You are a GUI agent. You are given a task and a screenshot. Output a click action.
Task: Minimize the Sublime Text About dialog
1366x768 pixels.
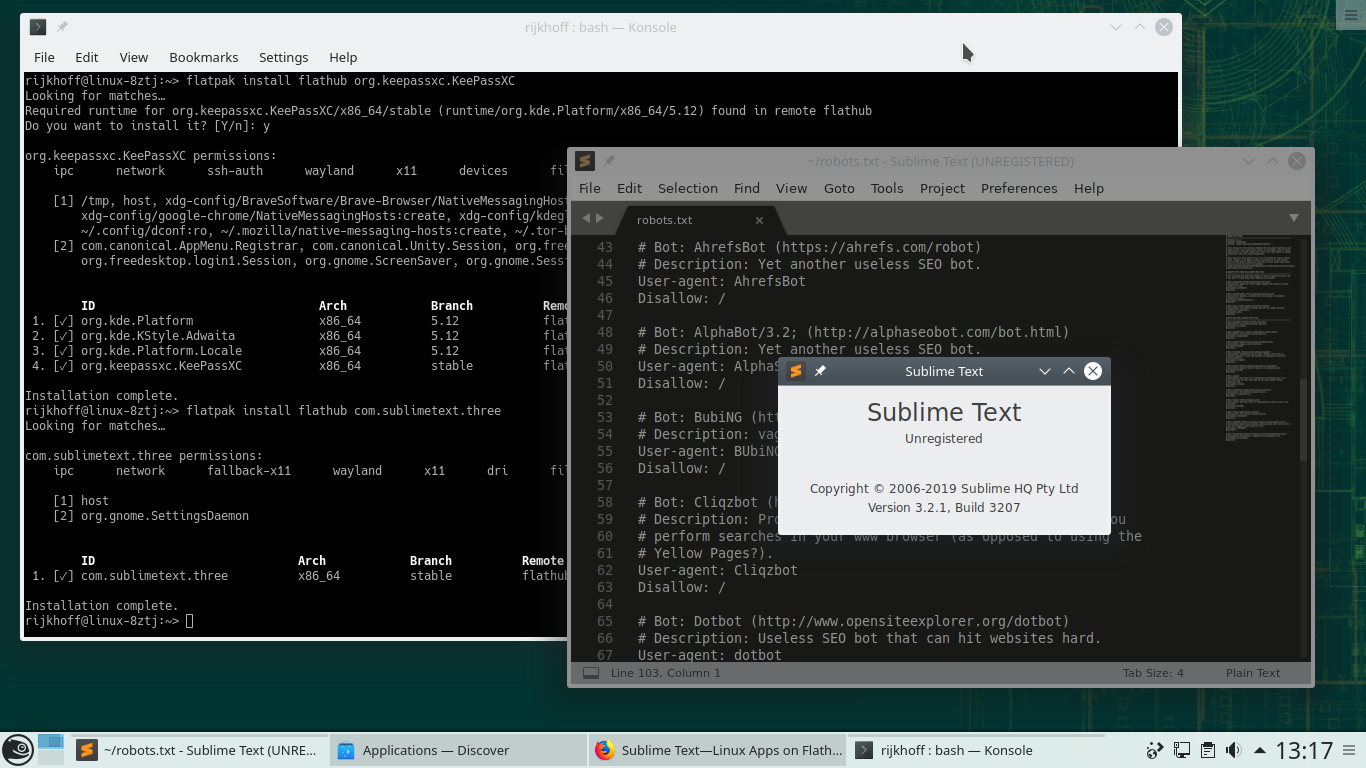click(x=1045, y=371)
